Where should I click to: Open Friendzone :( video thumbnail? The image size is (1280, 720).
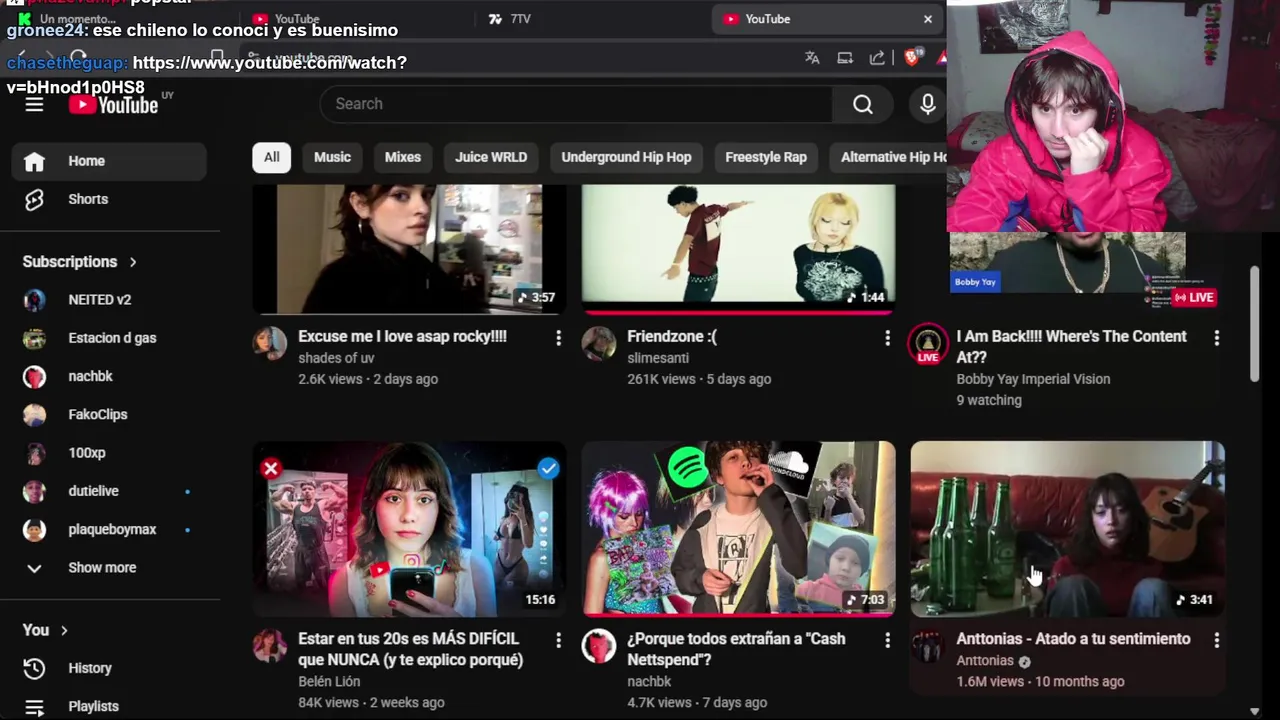click(x=738, y=249)
